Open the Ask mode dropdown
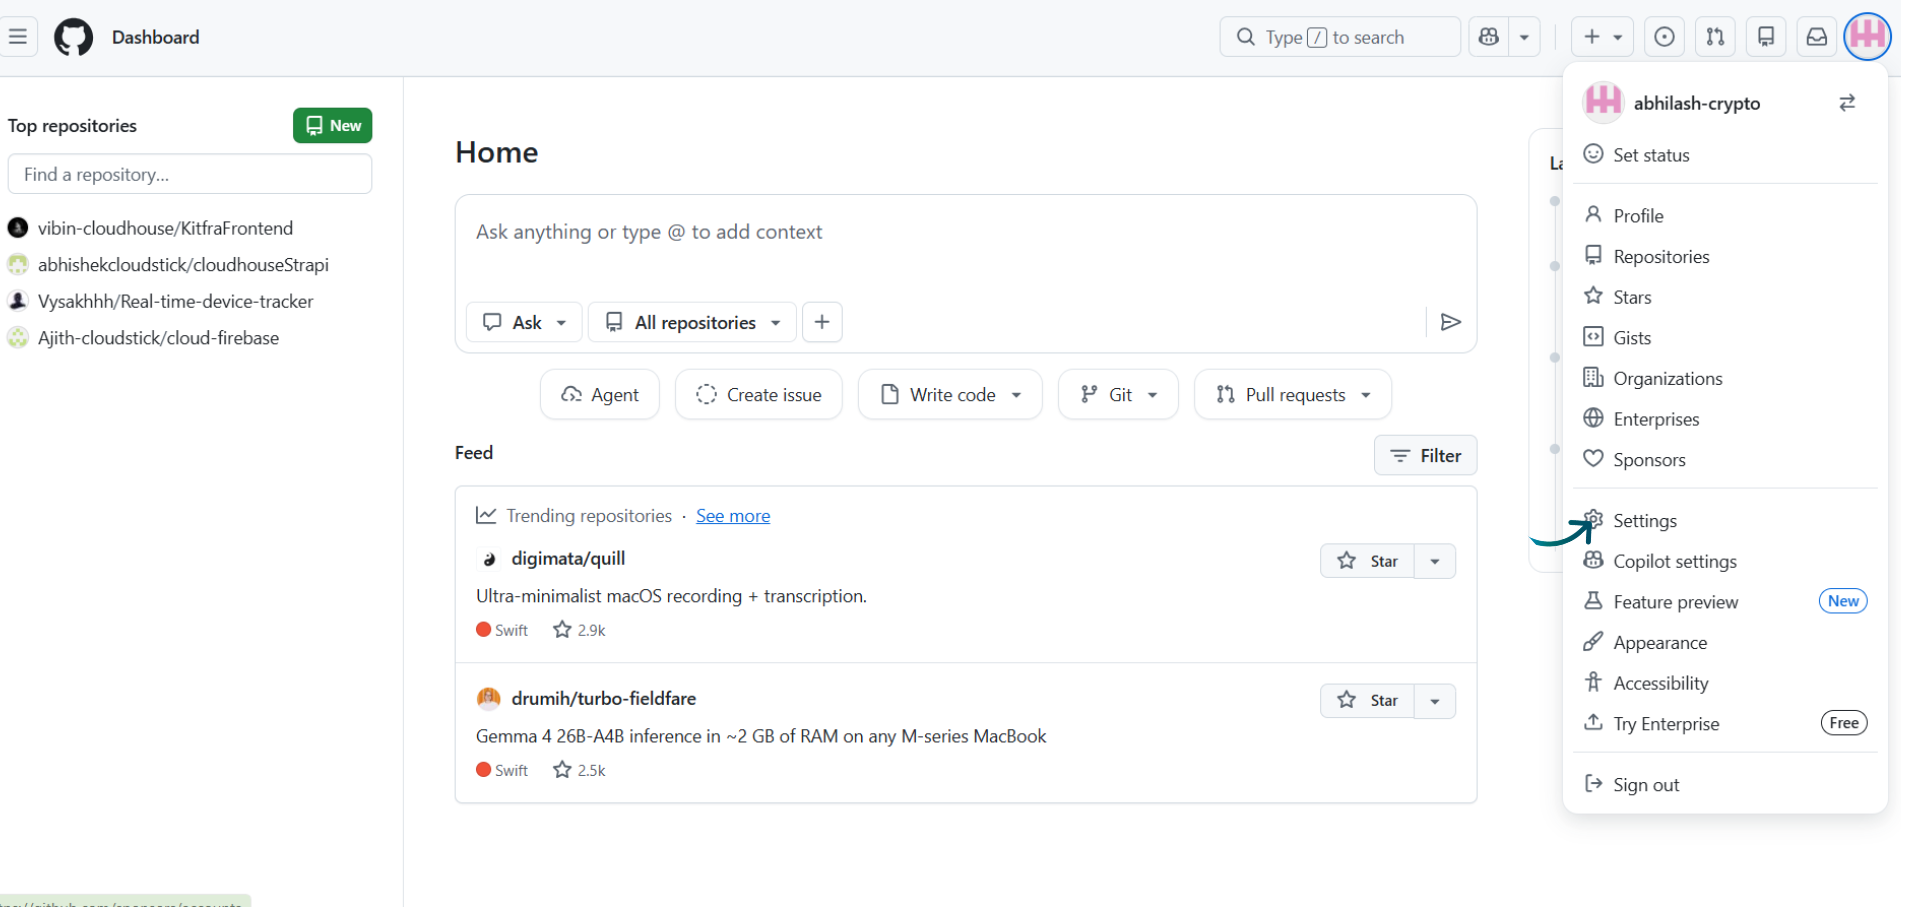Viewport: 1905px width, 907px height. tap(524, 322)
